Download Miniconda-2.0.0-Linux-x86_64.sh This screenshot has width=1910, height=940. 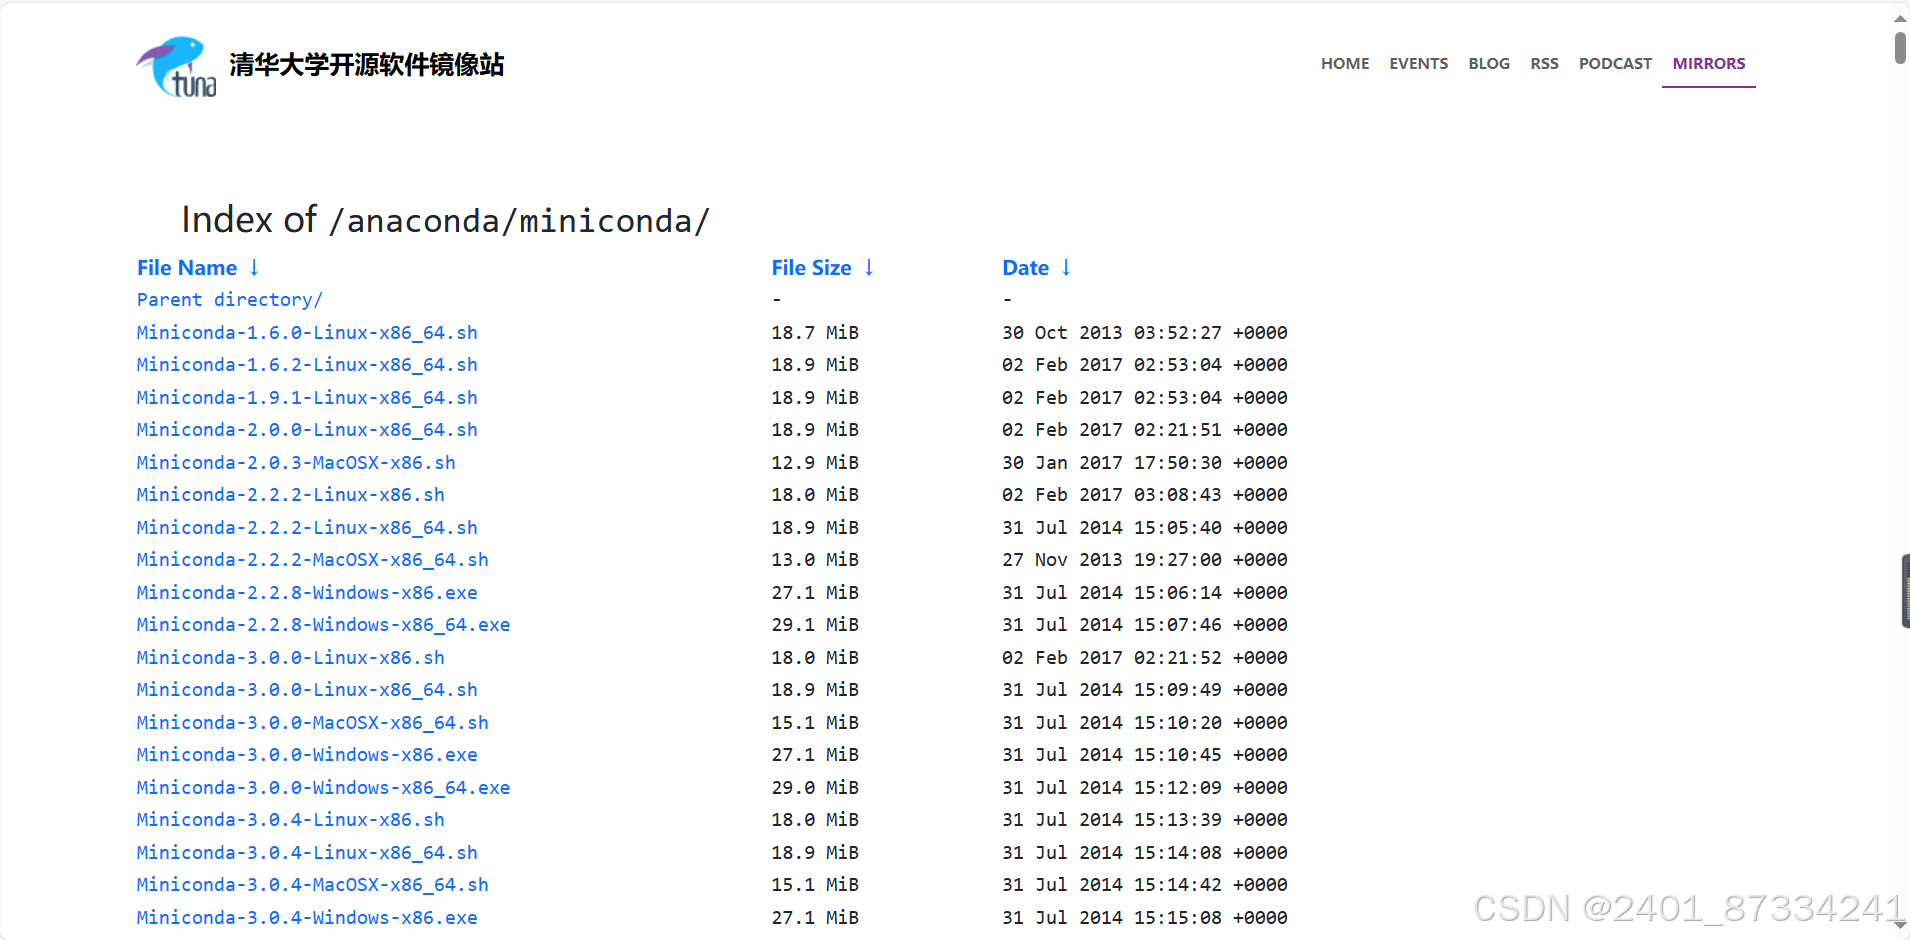tap(307, 430)
